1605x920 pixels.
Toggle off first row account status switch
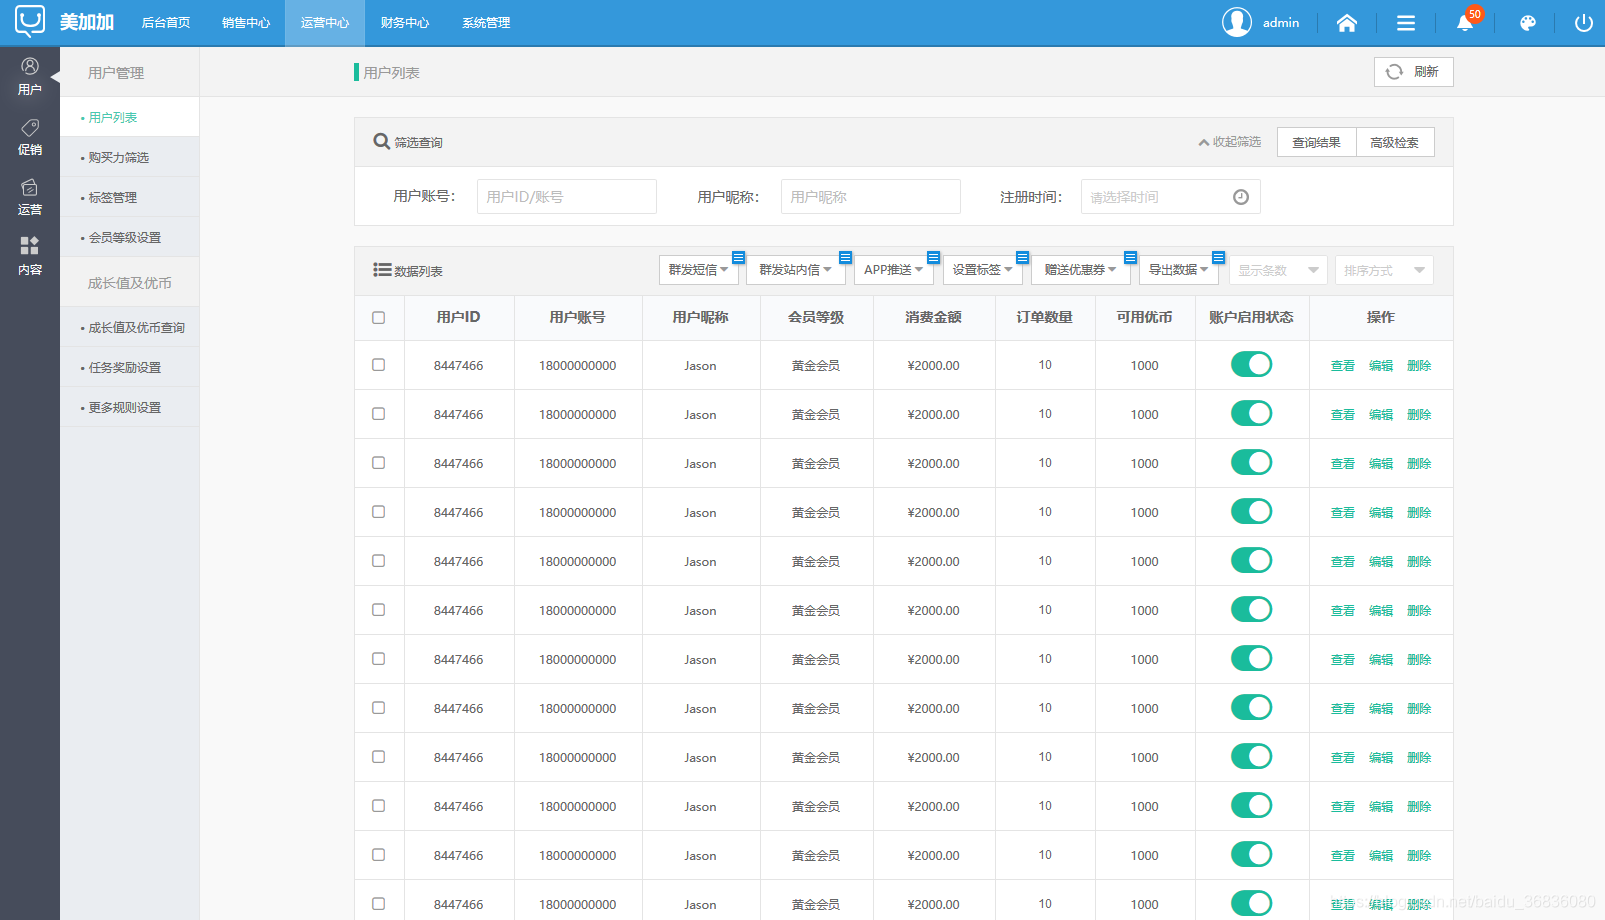1251,365
